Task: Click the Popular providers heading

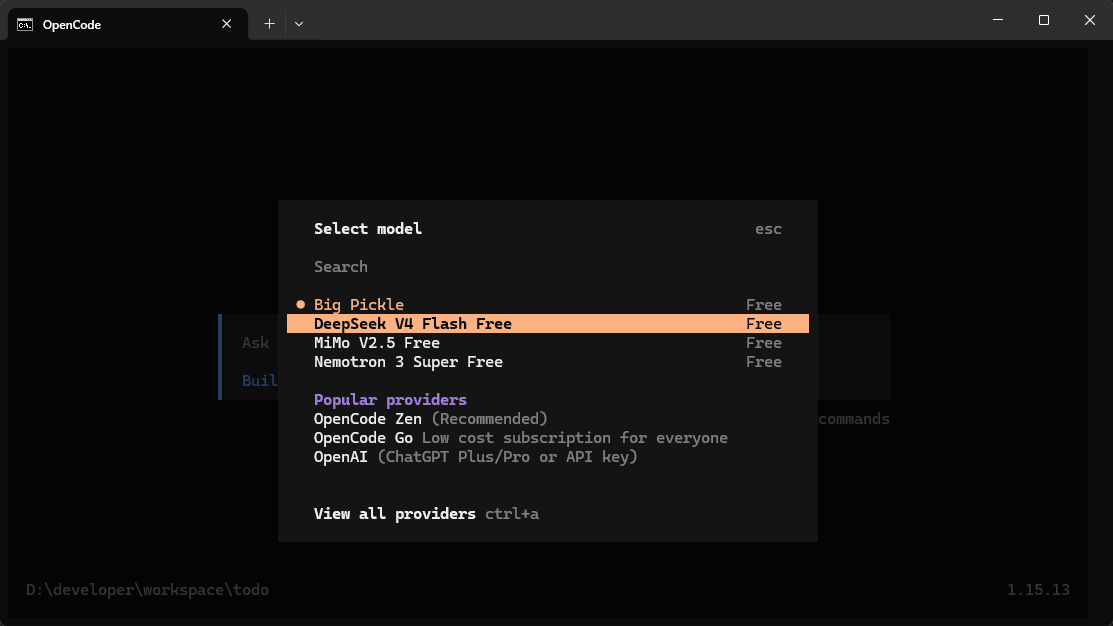Action: click(x=390, y=400)
